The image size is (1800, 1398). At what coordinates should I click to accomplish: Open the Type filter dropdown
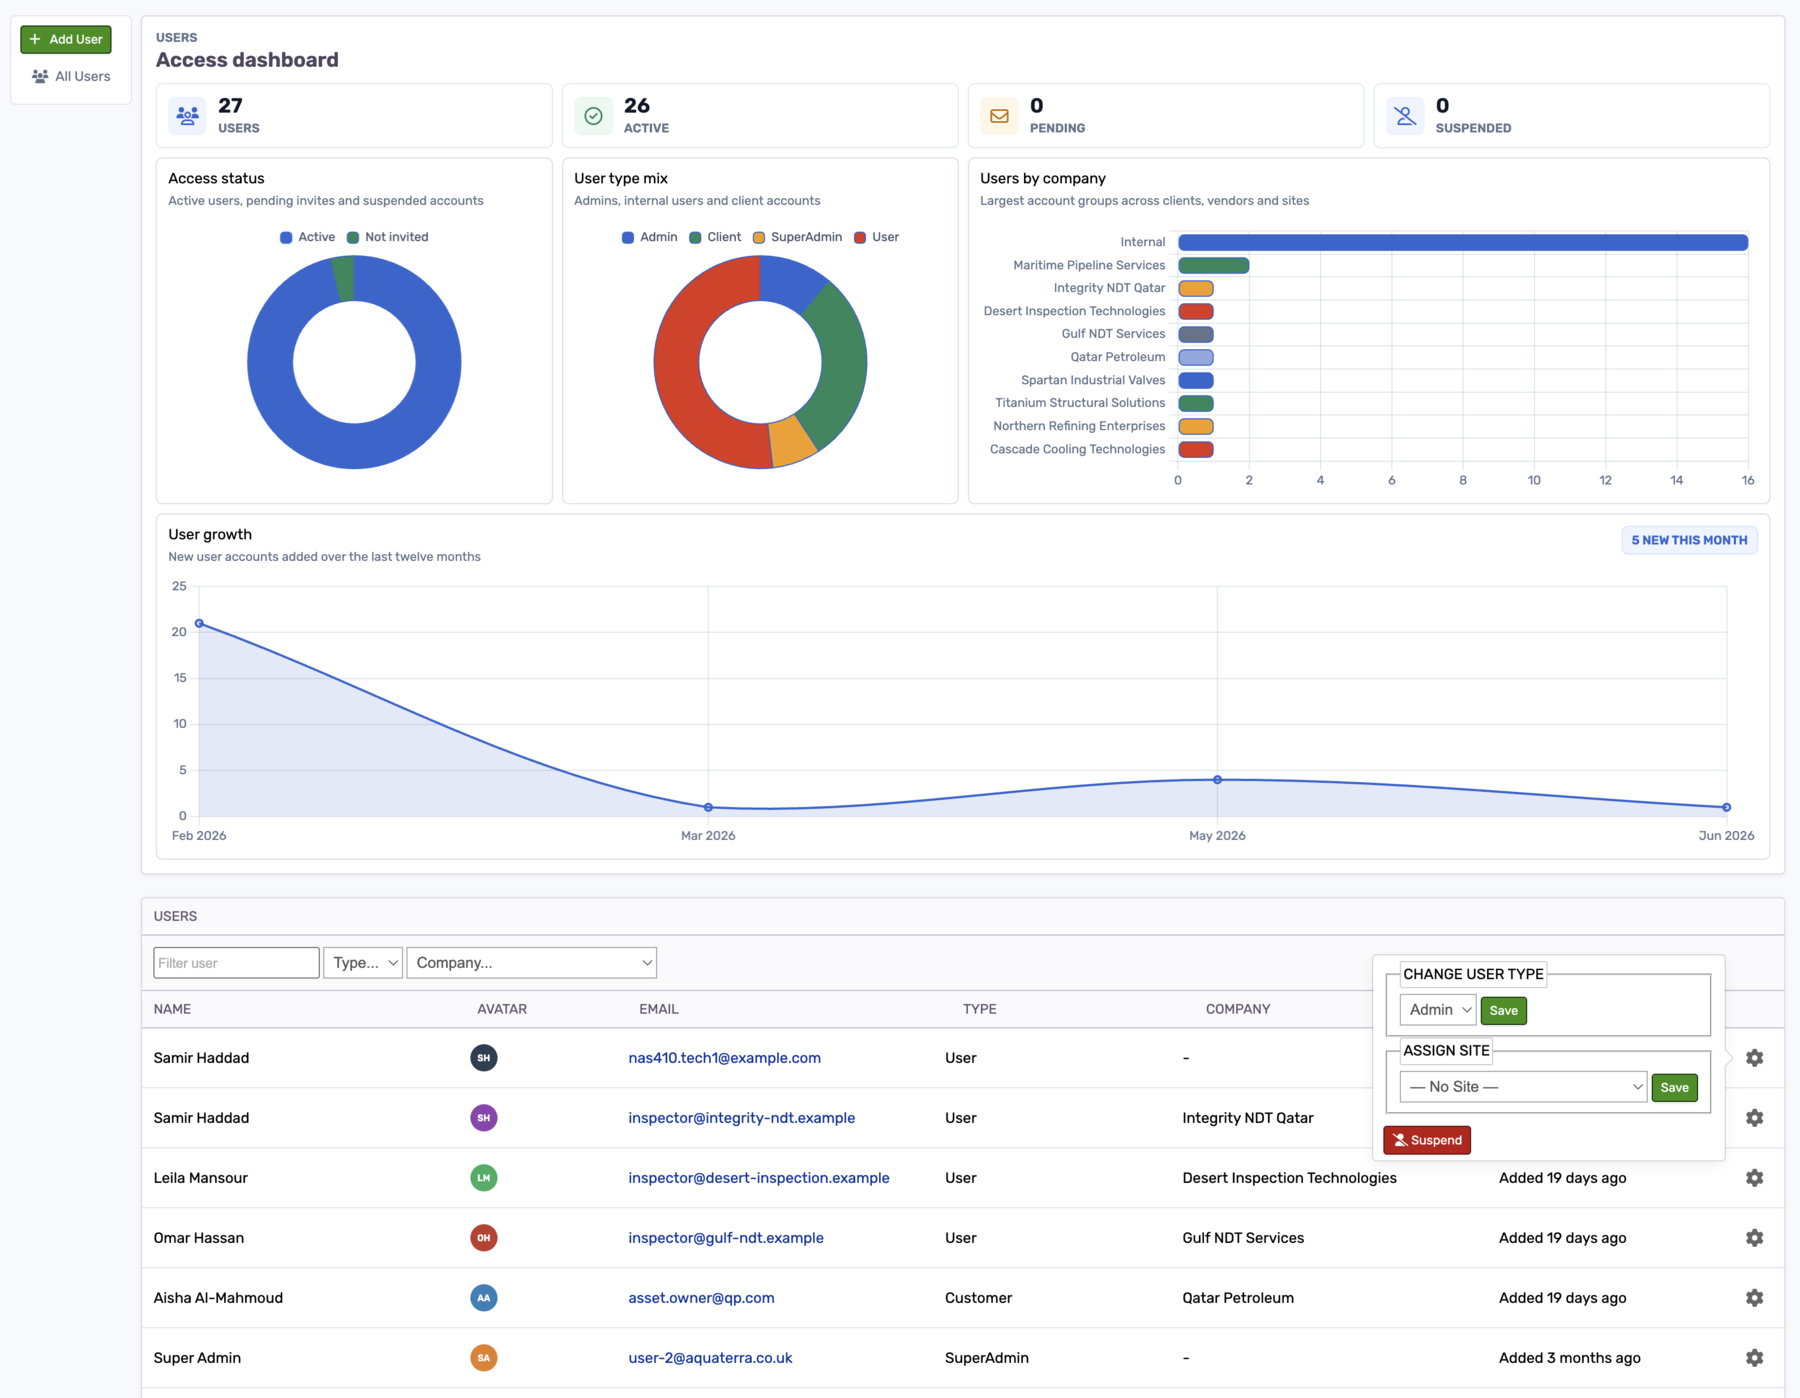pos(363,963)
